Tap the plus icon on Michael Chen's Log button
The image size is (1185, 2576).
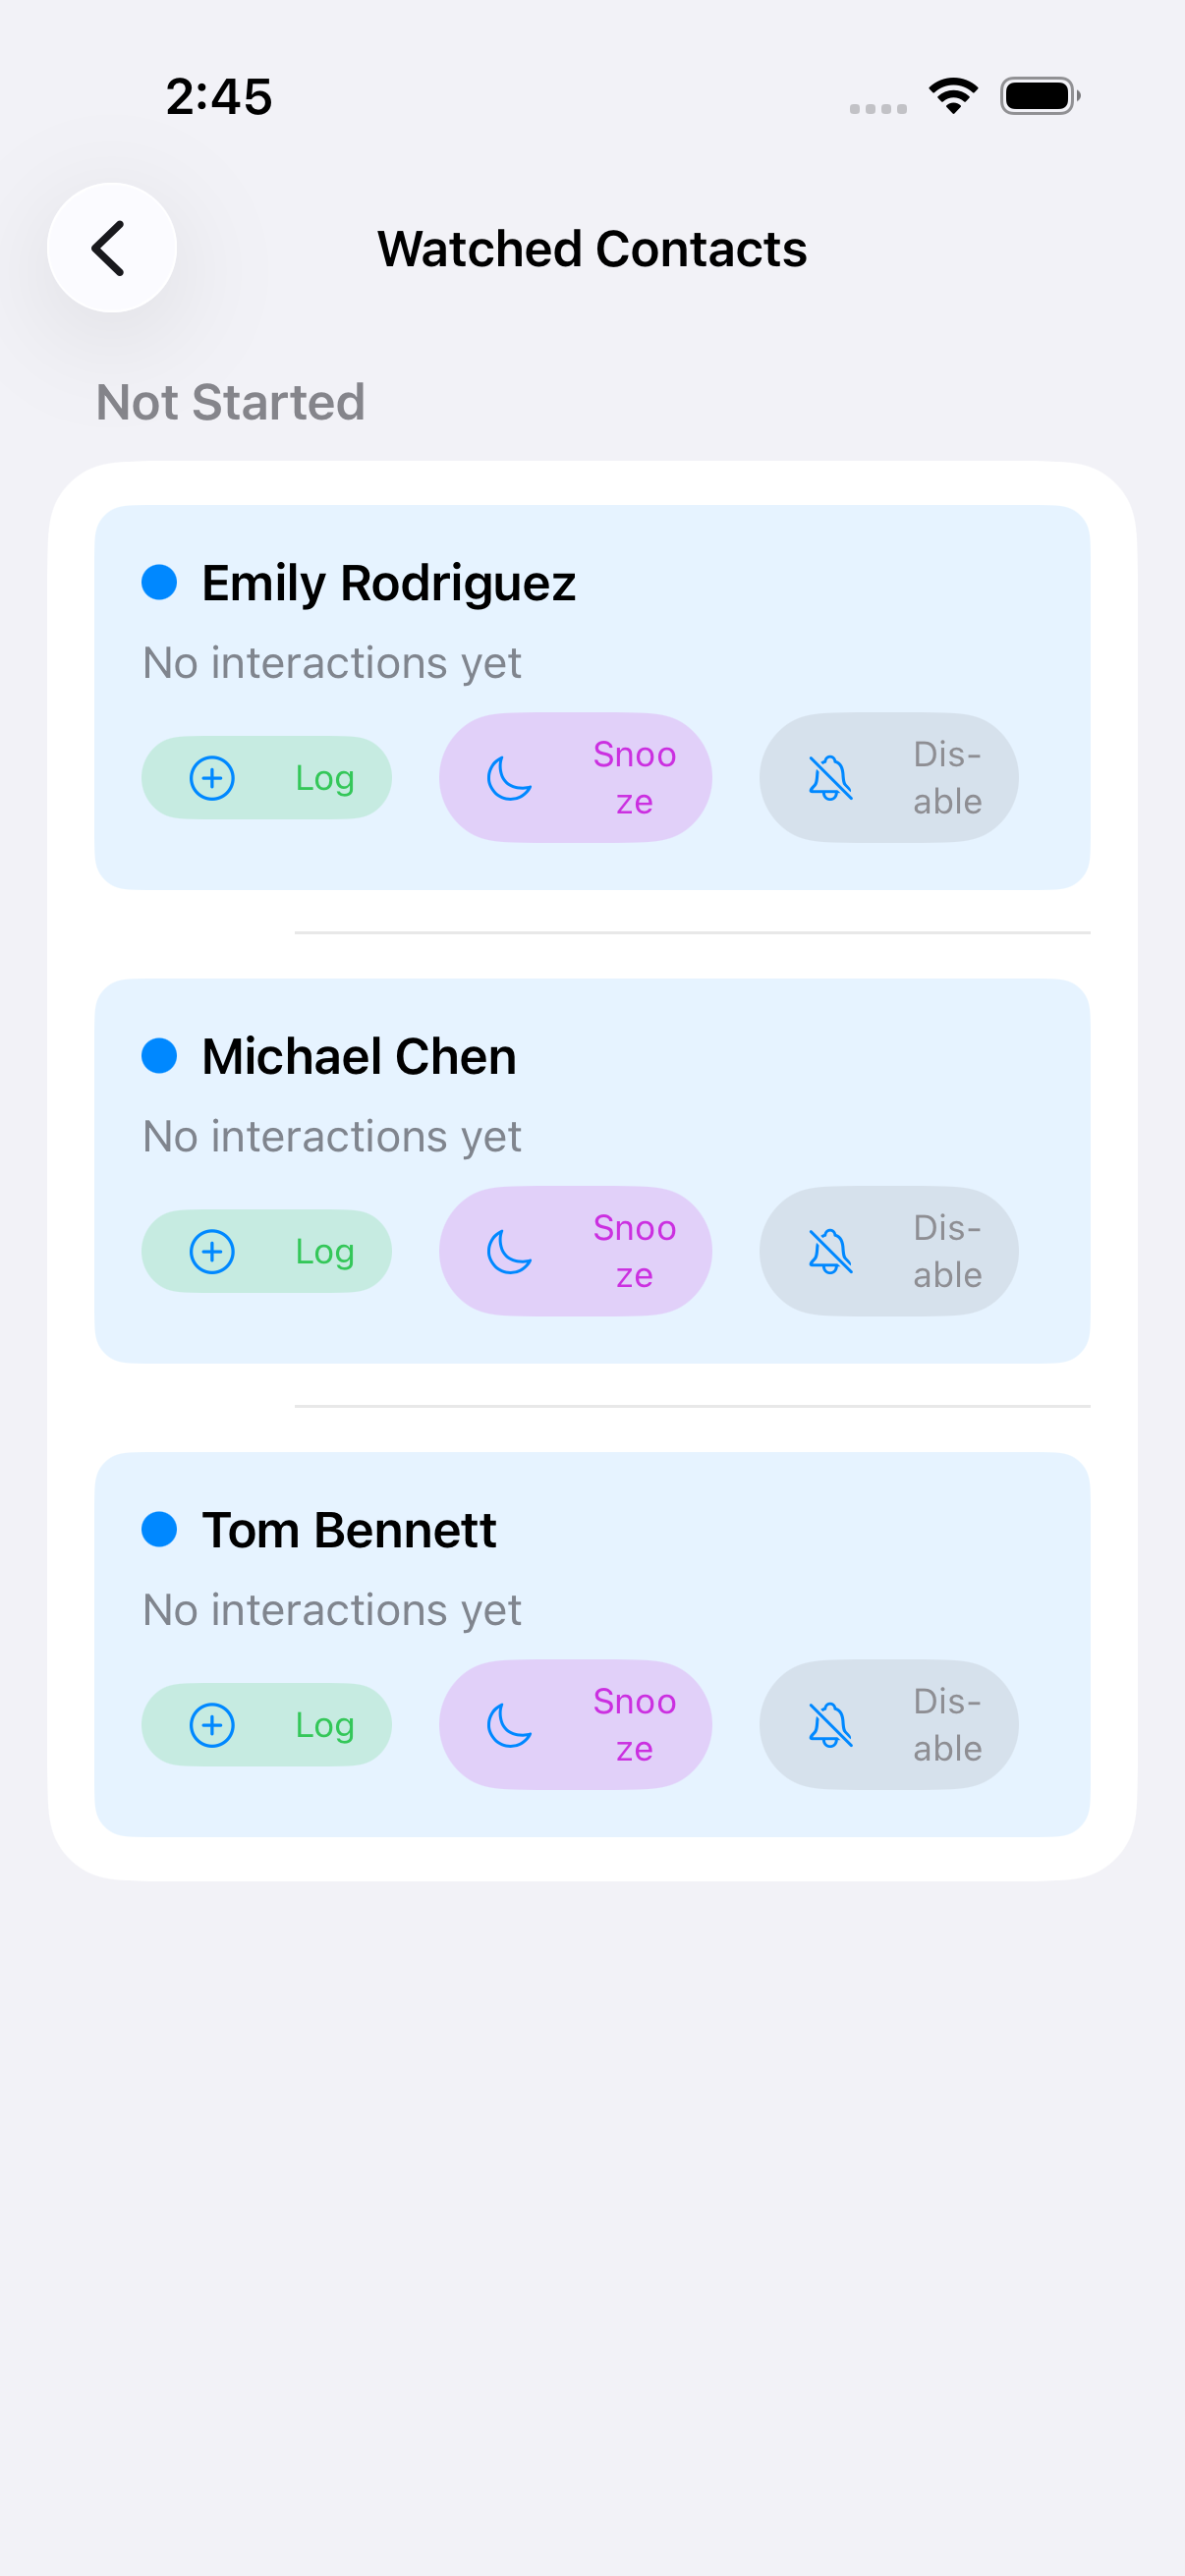211,1251
